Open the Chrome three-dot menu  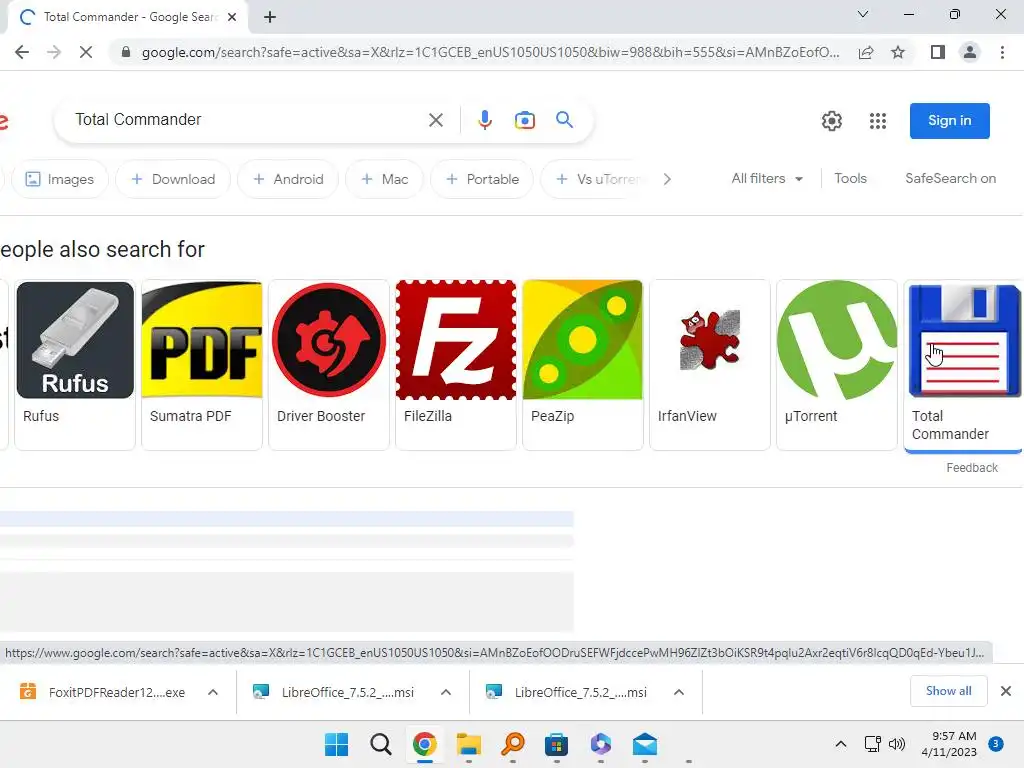point(1002,52)
